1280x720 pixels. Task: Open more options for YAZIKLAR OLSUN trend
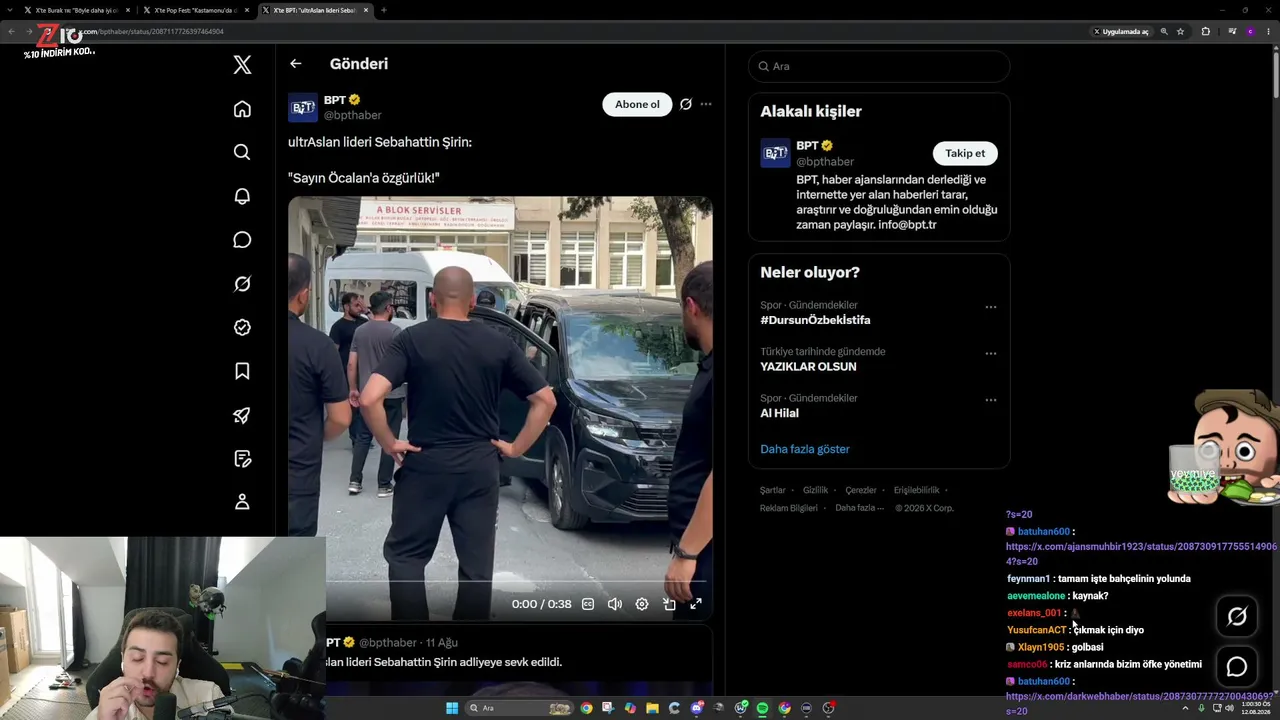click(x=991, y=353)
